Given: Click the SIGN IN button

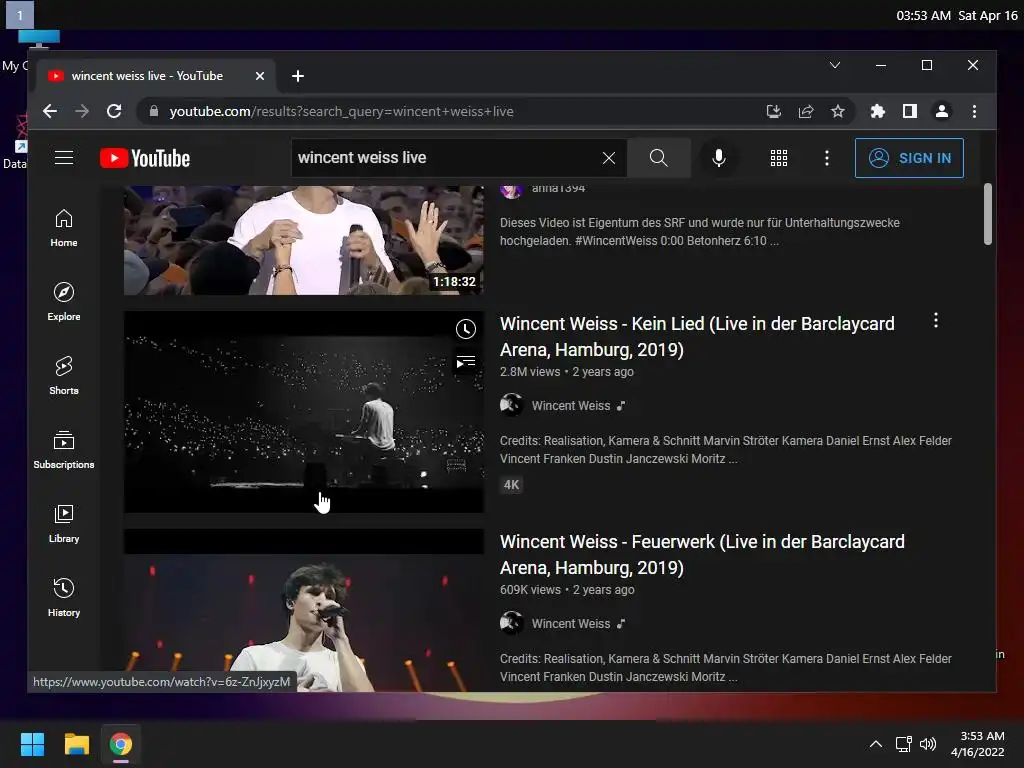Looking at the screenshot, I should click(909, 158).
